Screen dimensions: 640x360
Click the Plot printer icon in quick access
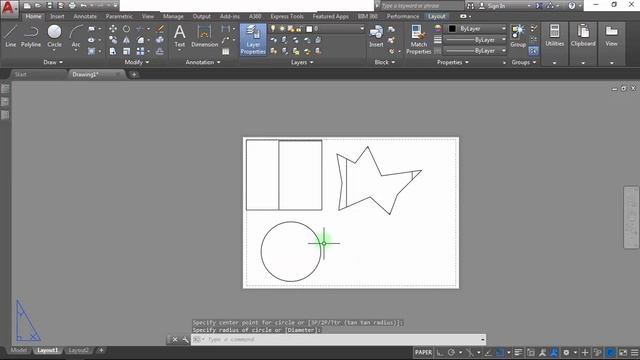click(x=72, y=6)
